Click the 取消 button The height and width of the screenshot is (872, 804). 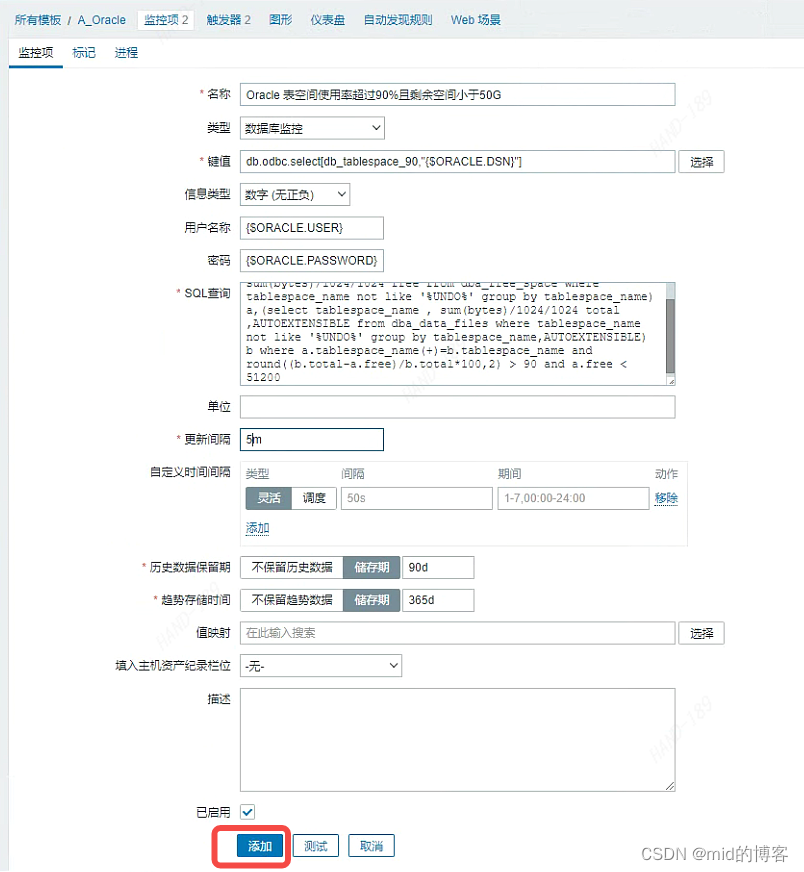371,846
